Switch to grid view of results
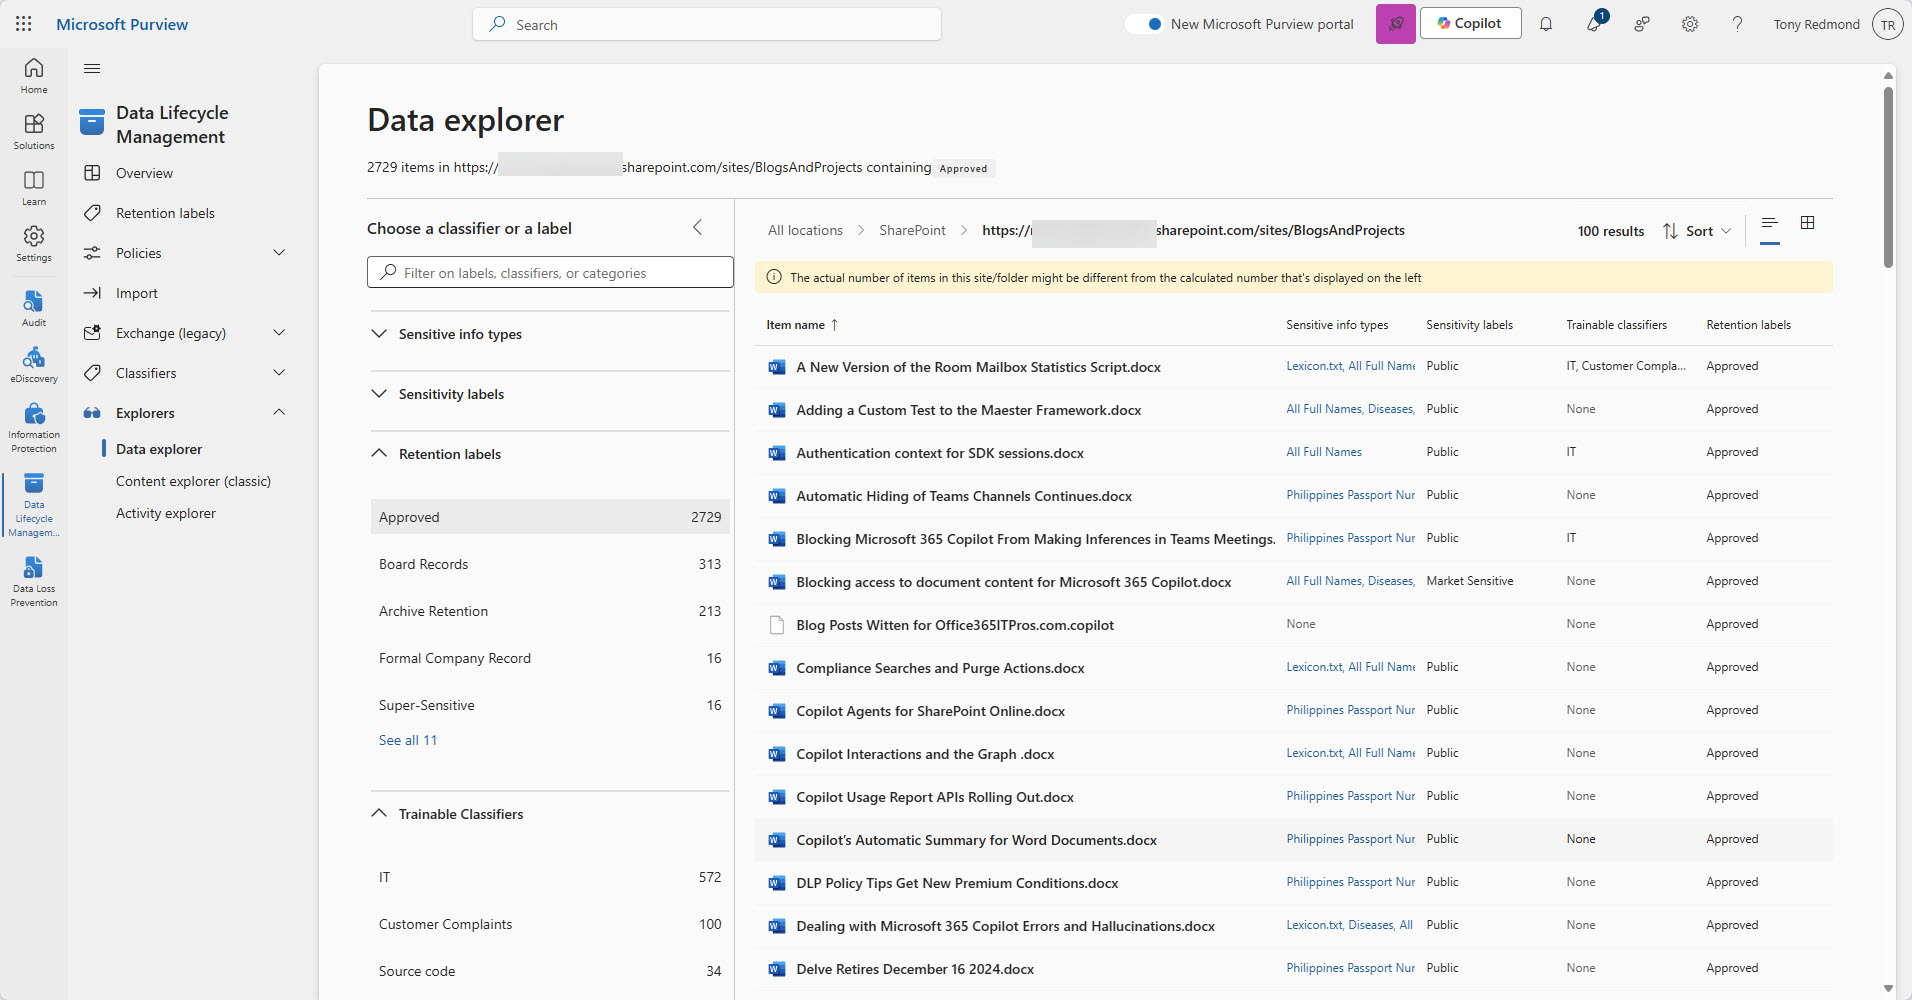 [x=1807, y=223]
